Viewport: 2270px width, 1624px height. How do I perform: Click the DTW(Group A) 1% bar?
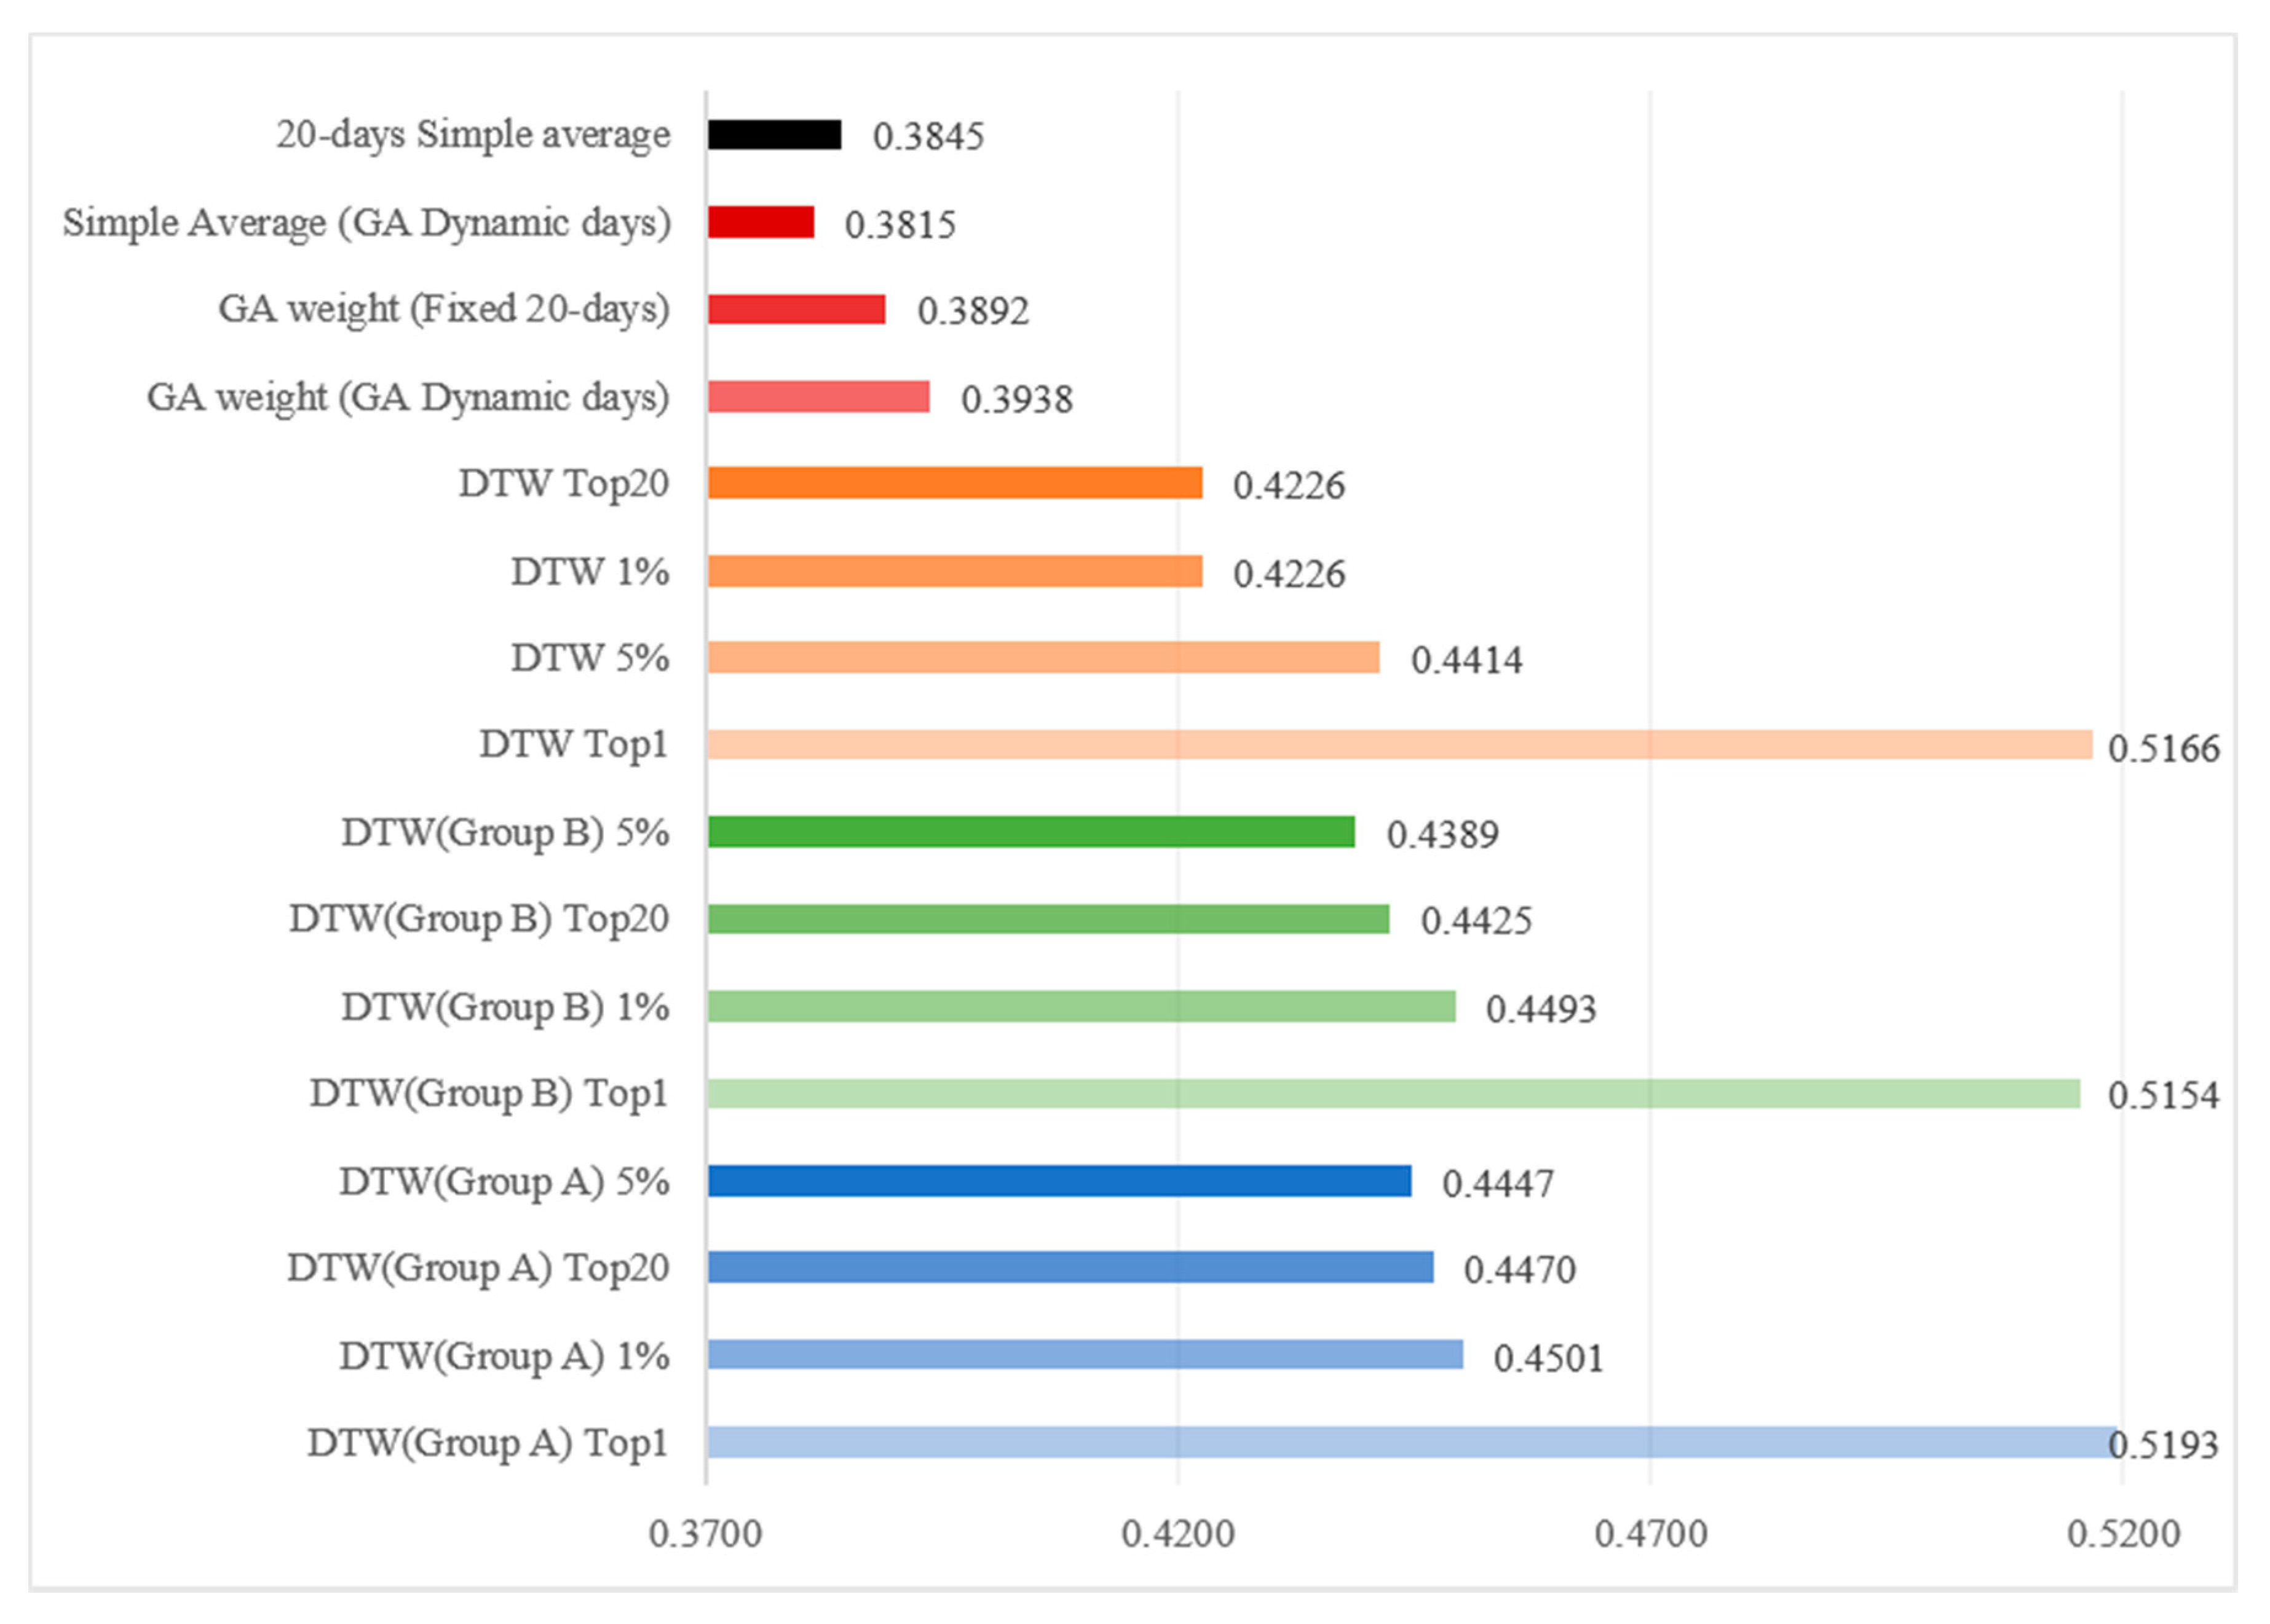[x=1084, y=1355]
